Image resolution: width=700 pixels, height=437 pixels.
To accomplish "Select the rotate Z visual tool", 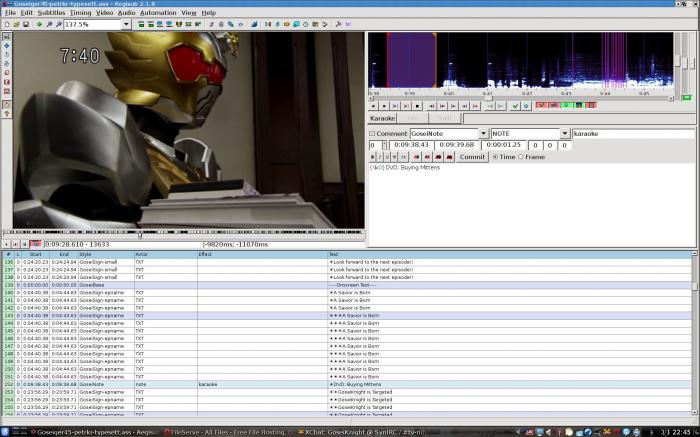I will (x=6, y=54).
